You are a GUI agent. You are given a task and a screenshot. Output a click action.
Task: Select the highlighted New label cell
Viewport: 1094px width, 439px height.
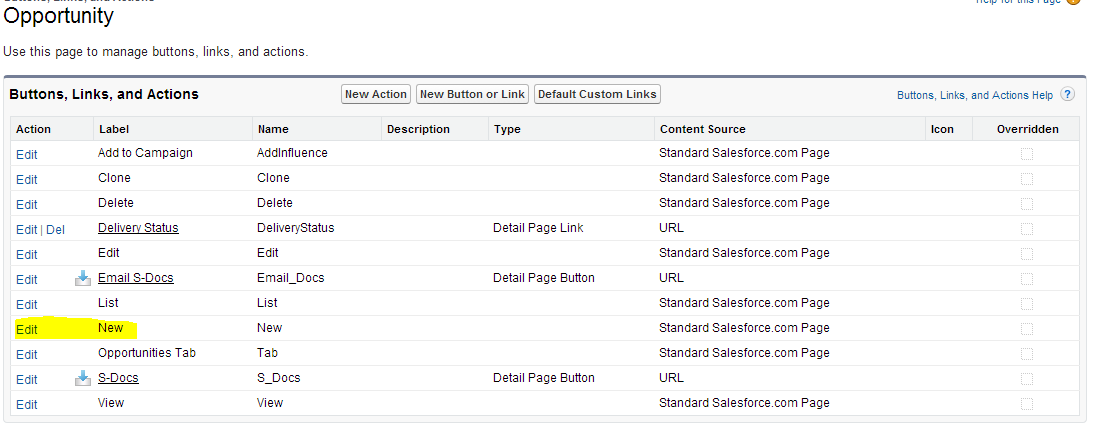[x=110, y=327]
